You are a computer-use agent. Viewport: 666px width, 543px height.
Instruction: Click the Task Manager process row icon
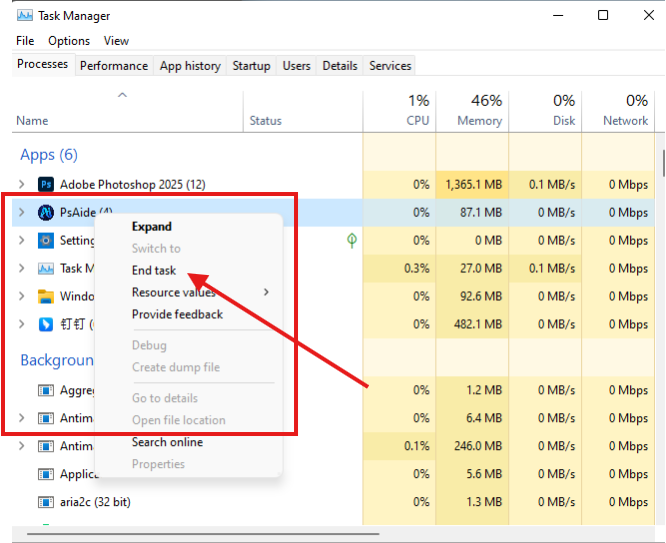pyautogui.click(x=46, y=268)
